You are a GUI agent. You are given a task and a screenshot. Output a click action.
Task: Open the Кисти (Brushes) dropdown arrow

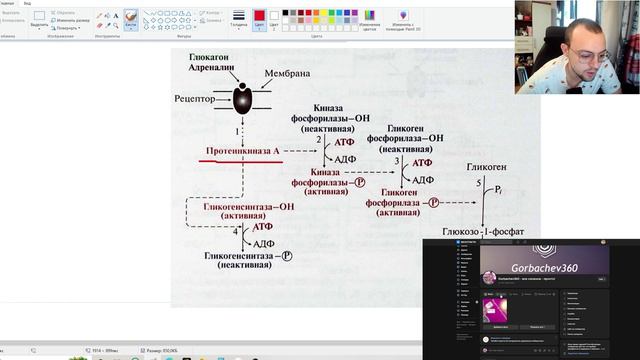(131, 29)
